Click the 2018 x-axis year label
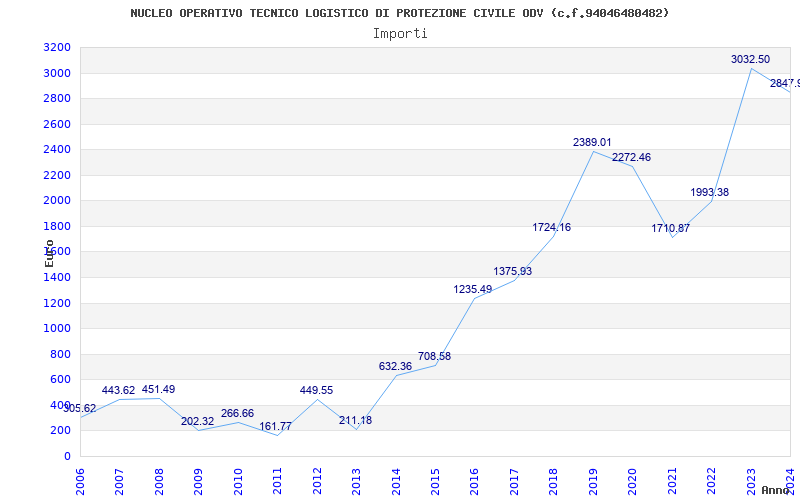 coord(554,482)
